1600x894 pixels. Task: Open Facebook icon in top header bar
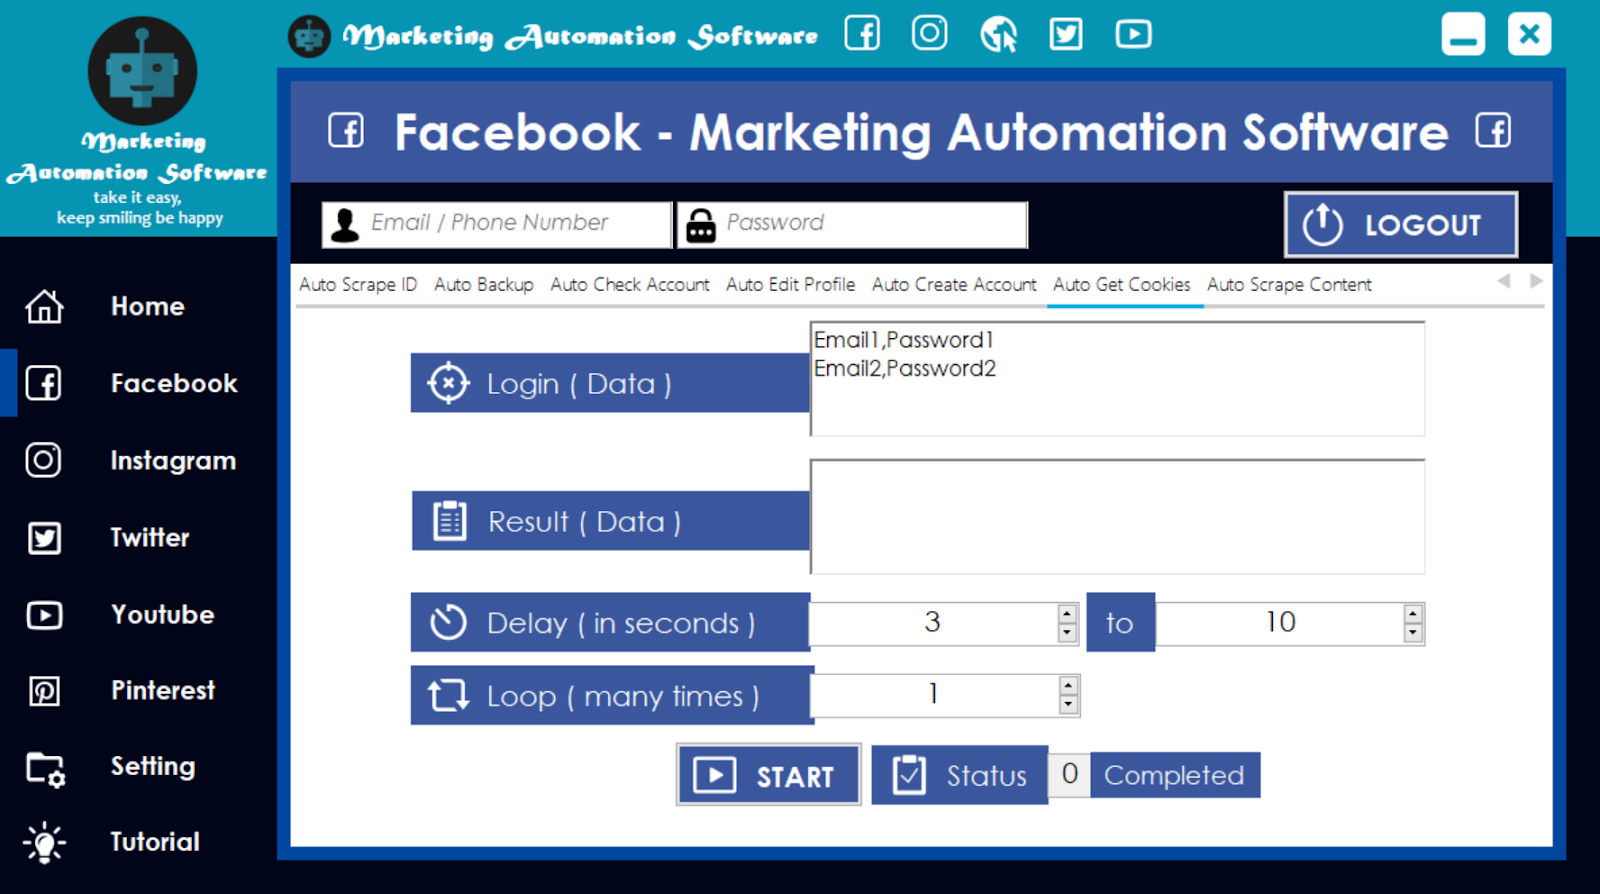(x=862, y=33)
